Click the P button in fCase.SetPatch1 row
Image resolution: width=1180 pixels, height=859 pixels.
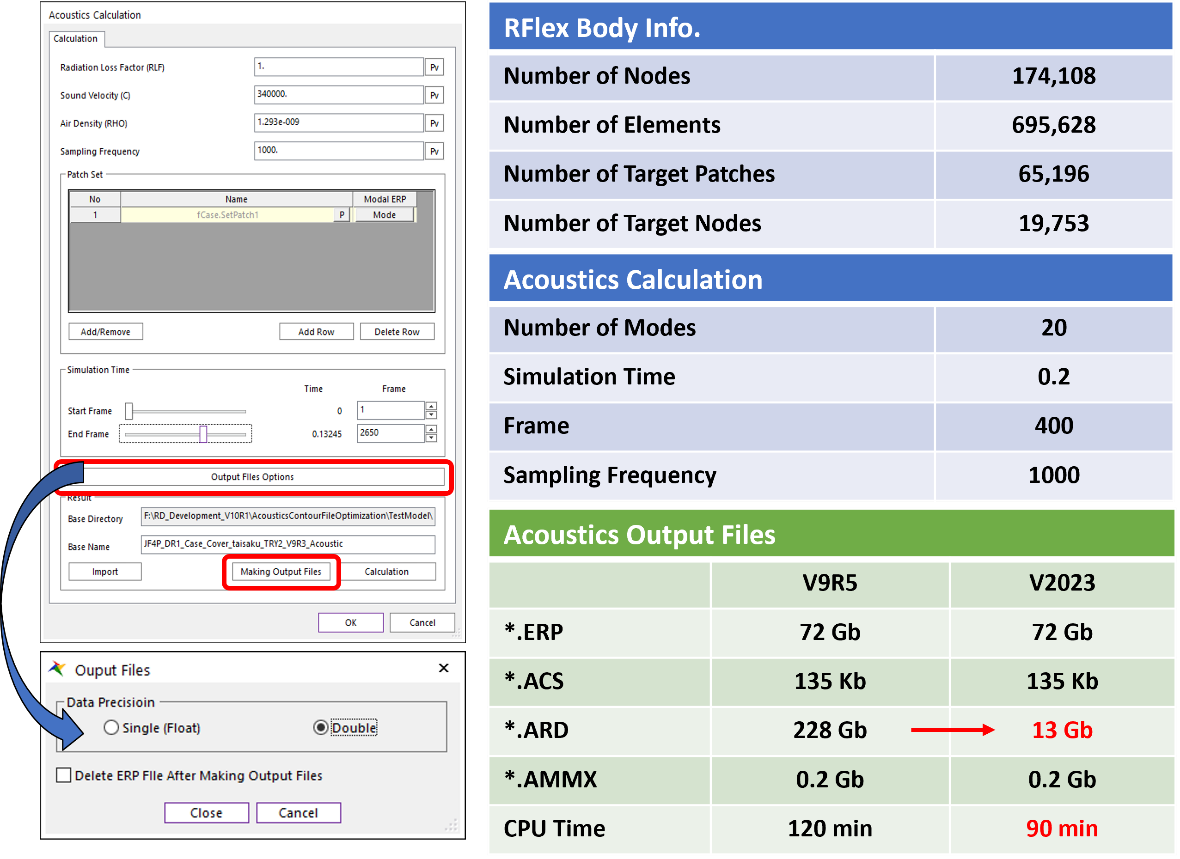click(x=342, y=215)
